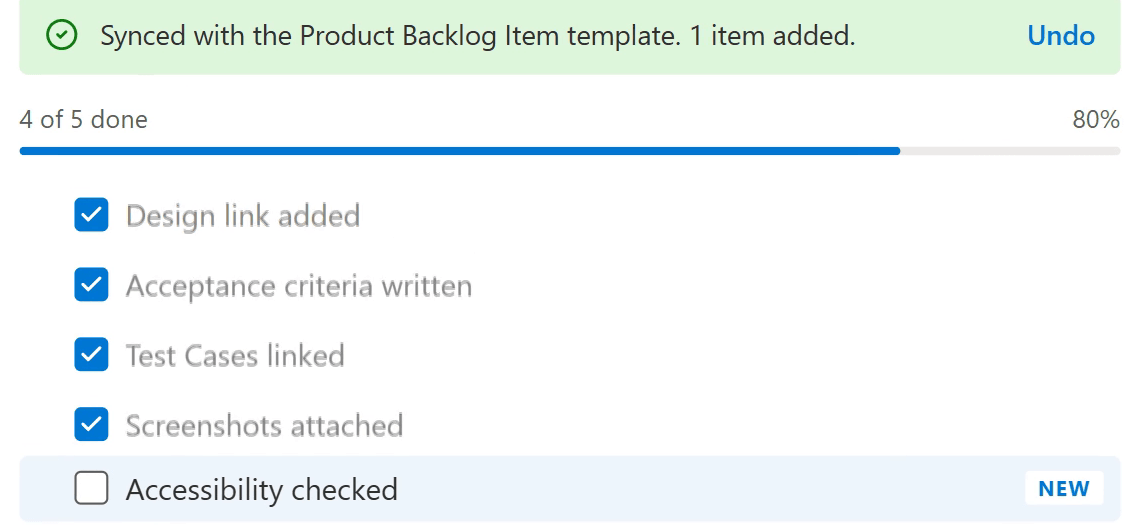1140x525 pixels.
Task: Check the Accessibility checked checkbox
Action: pos(92,488)
